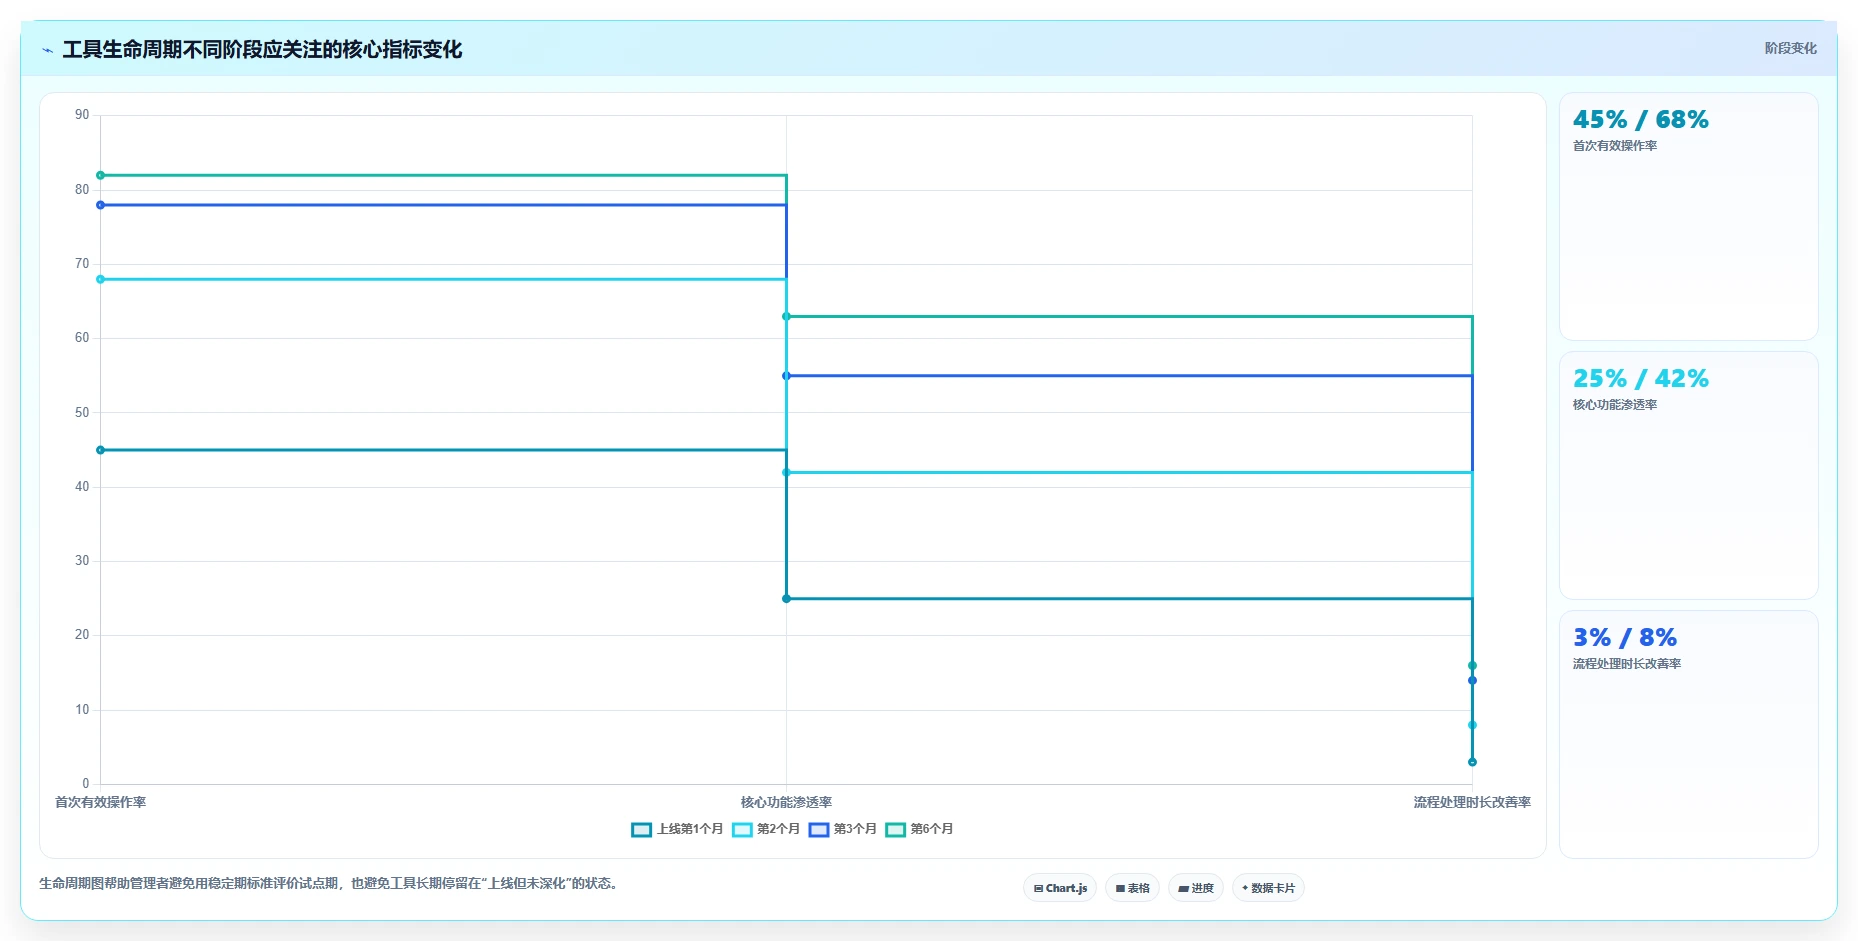Screen dimensions: 1858x941
Task: Click the 核心功能渗透率 card caption
Action: 1615,405
